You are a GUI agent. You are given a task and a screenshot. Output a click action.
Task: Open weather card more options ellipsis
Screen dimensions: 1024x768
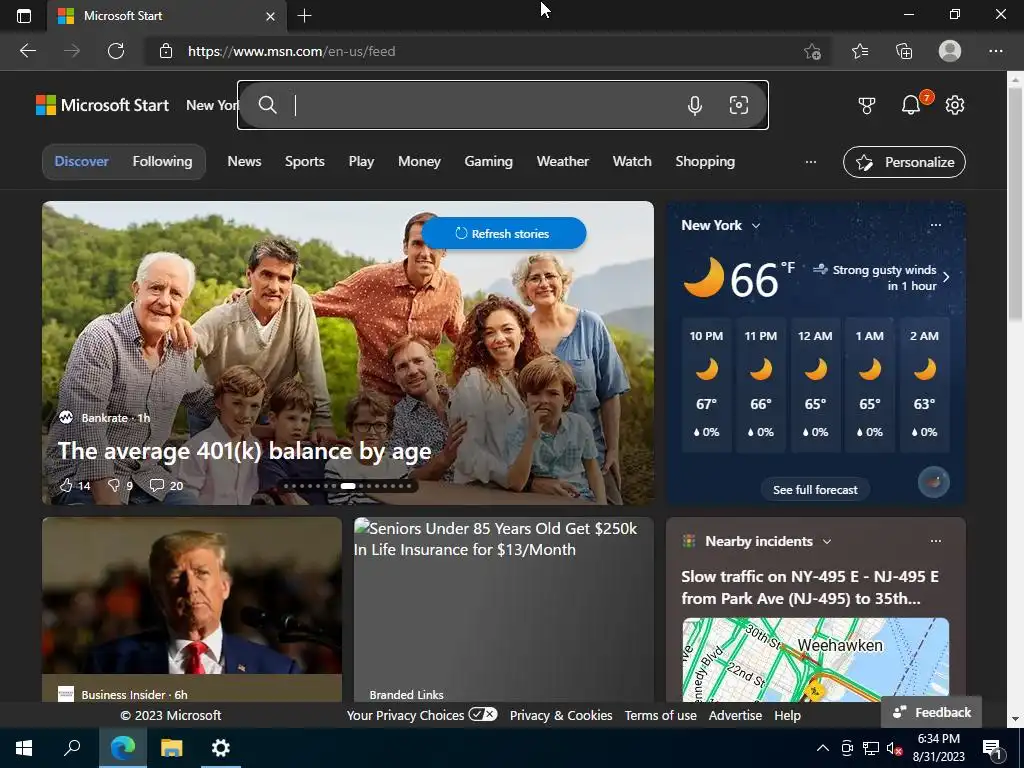(935, 225)
